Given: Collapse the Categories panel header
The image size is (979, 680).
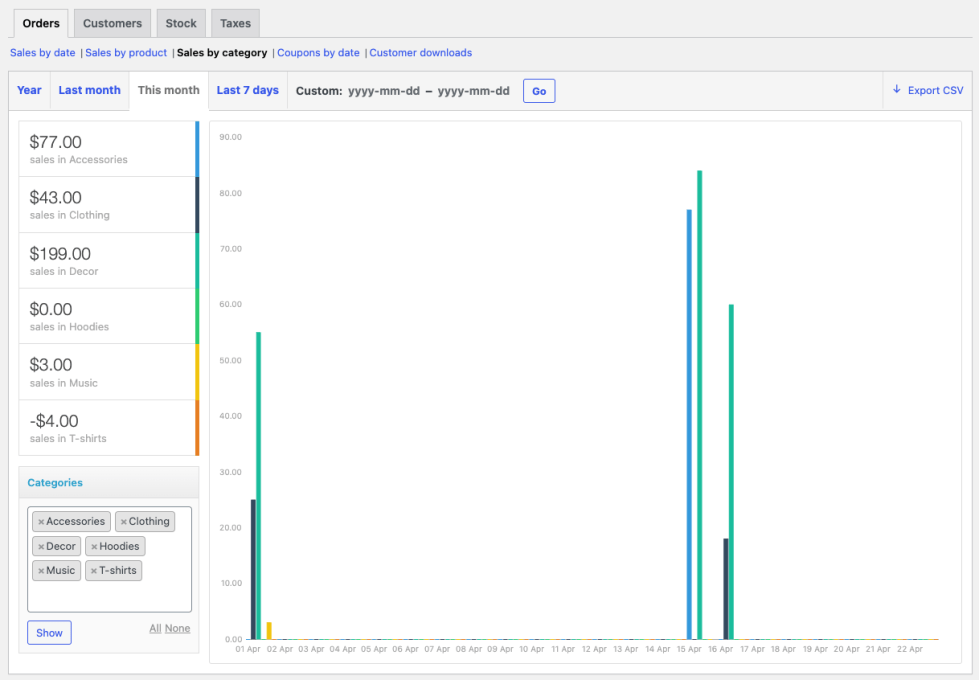Looking at the screenshot, I should click(108, 483).
